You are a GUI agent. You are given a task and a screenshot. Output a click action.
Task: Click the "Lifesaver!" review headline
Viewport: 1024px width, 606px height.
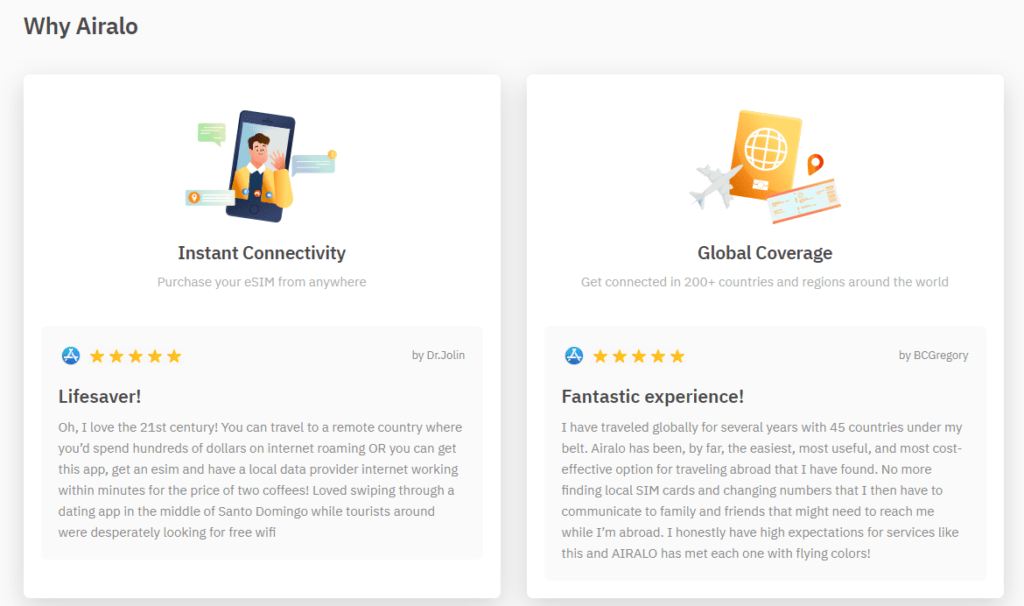(100, 397)
